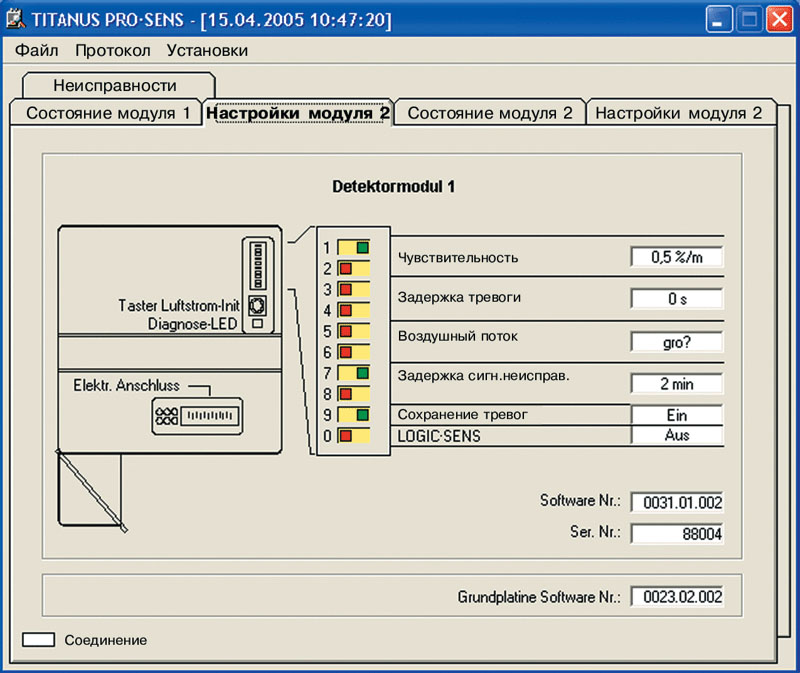Click the Software Nr. field 0031.01.002
Viewport: 800px width, 673px height.
tap(677, 503)
